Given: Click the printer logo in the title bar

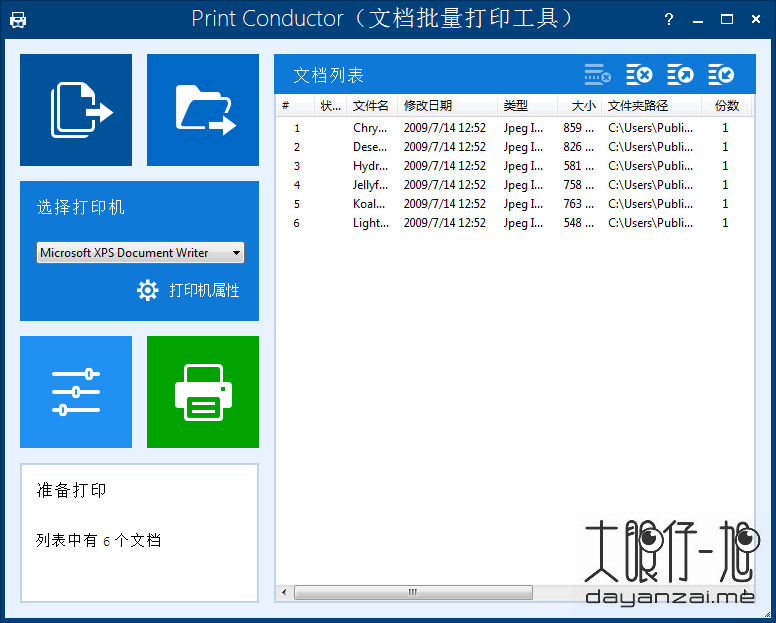Looking at the screenshot, I should 18,19.
